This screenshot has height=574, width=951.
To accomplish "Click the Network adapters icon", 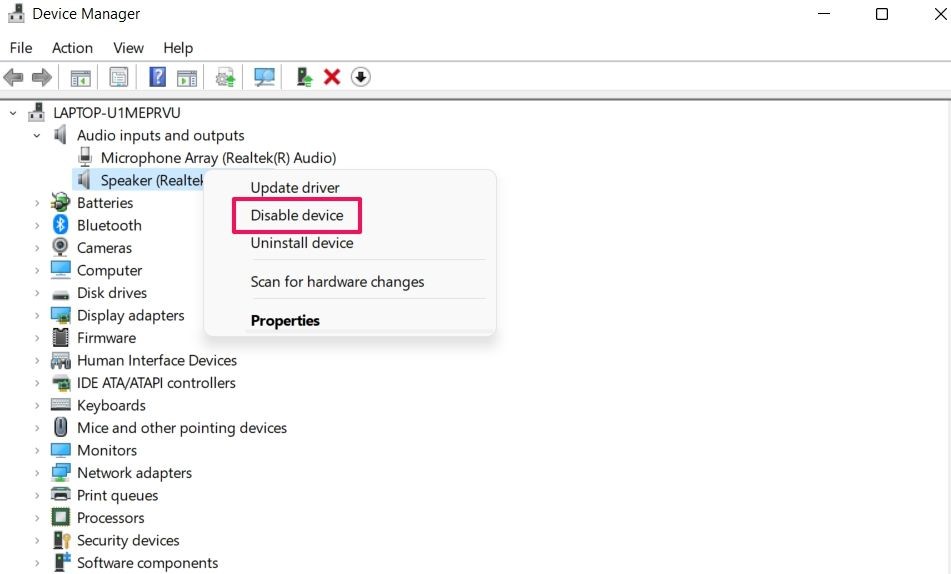I will [60, 472].
